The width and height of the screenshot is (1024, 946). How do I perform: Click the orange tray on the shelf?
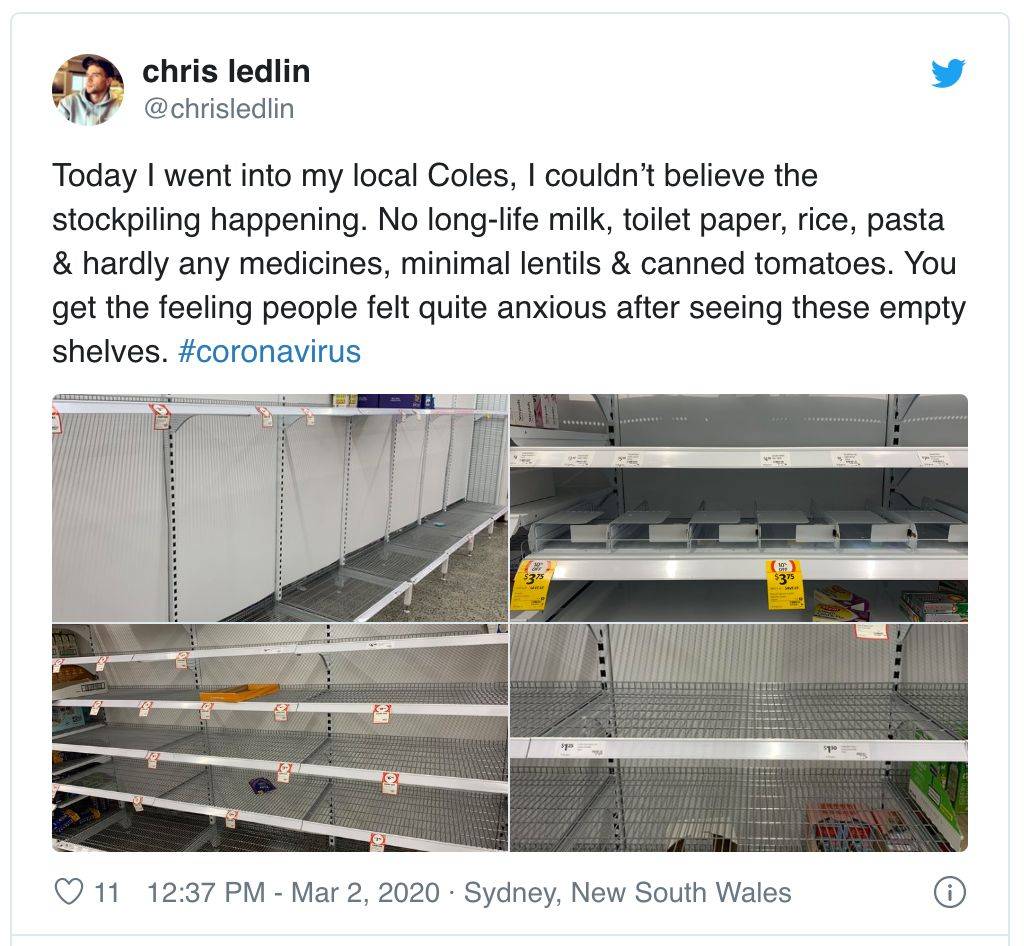(238, 692)
